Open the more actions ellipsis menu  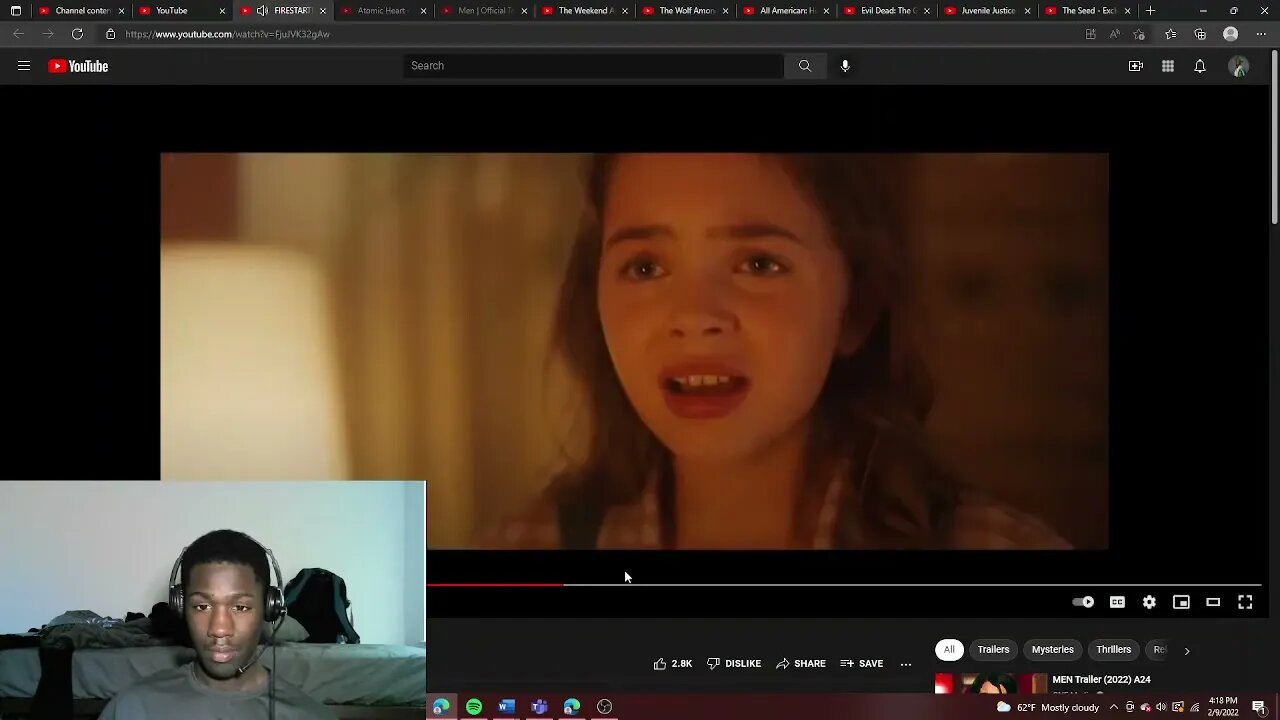coord(906,664)
